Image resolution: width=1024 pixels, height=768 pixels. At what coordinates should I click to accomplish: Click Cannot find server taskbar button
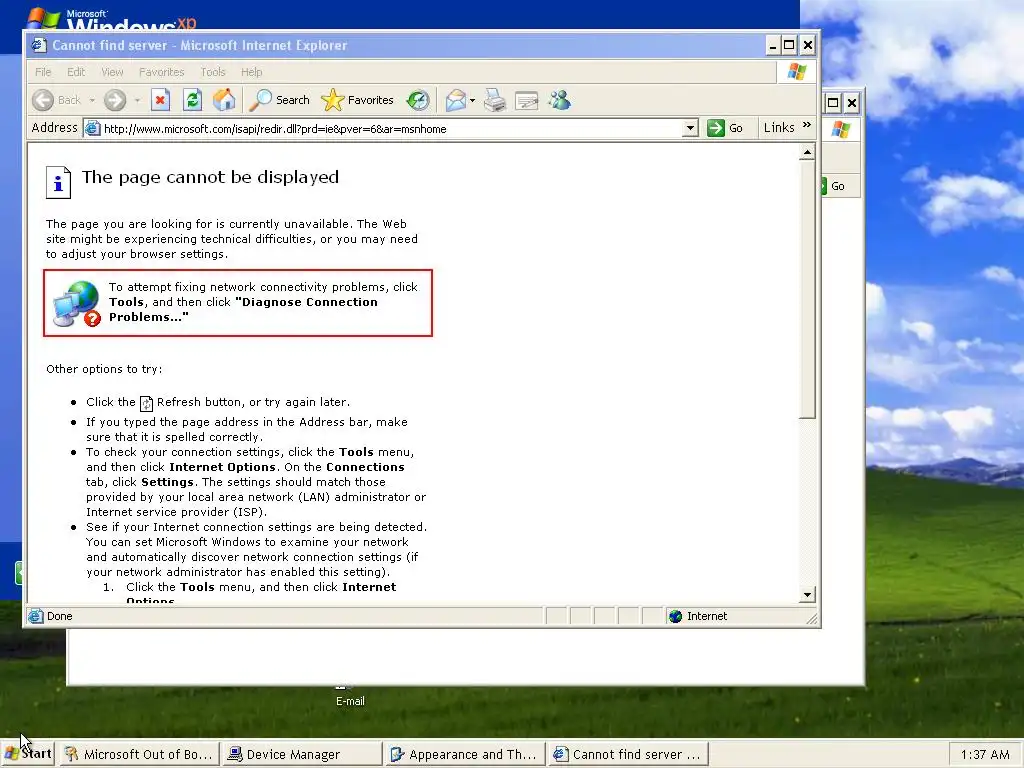(x=628, y=754)
